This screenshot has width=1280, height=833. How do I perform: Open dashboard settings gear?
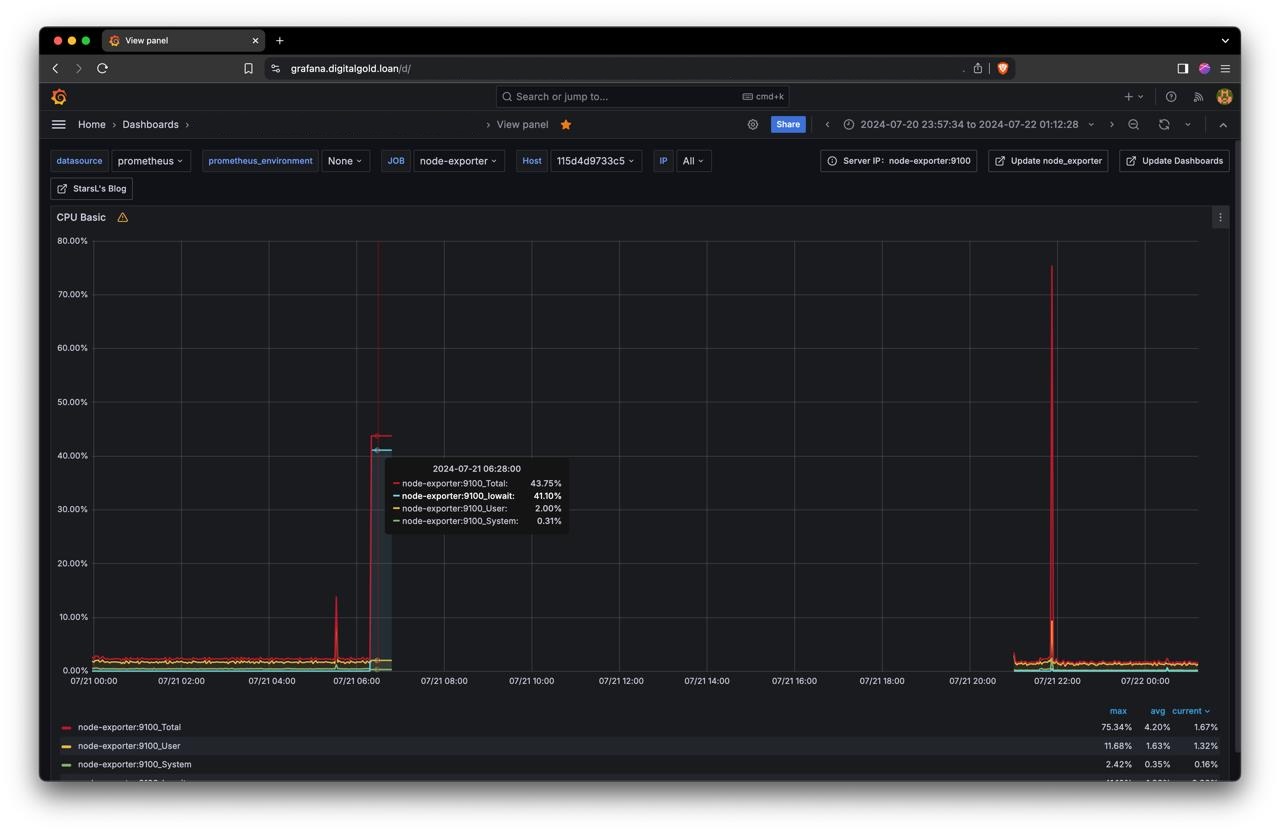753,124
